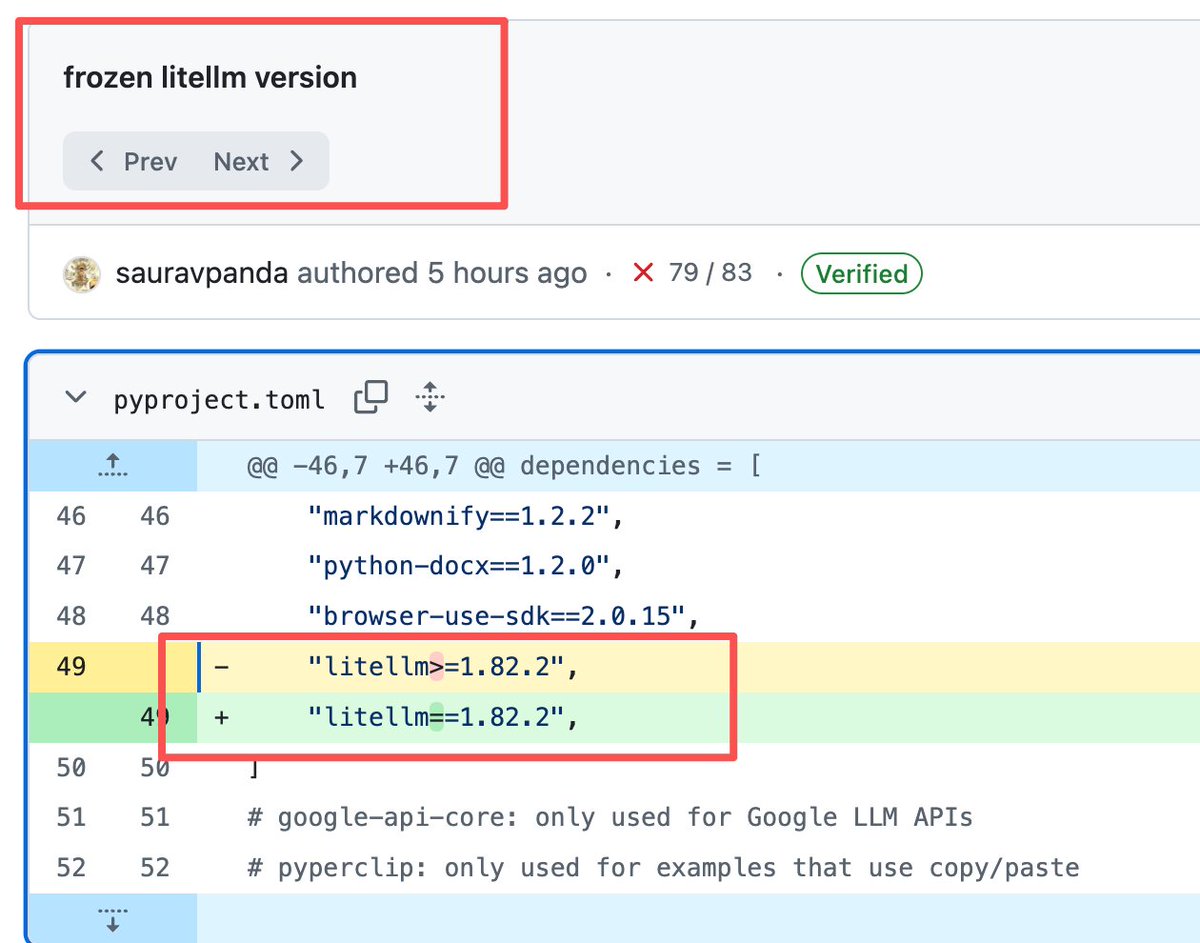This screenshot has height=943, width=1200.
Task: Show failed checks status 79 / 83
Action: point(692,273)
